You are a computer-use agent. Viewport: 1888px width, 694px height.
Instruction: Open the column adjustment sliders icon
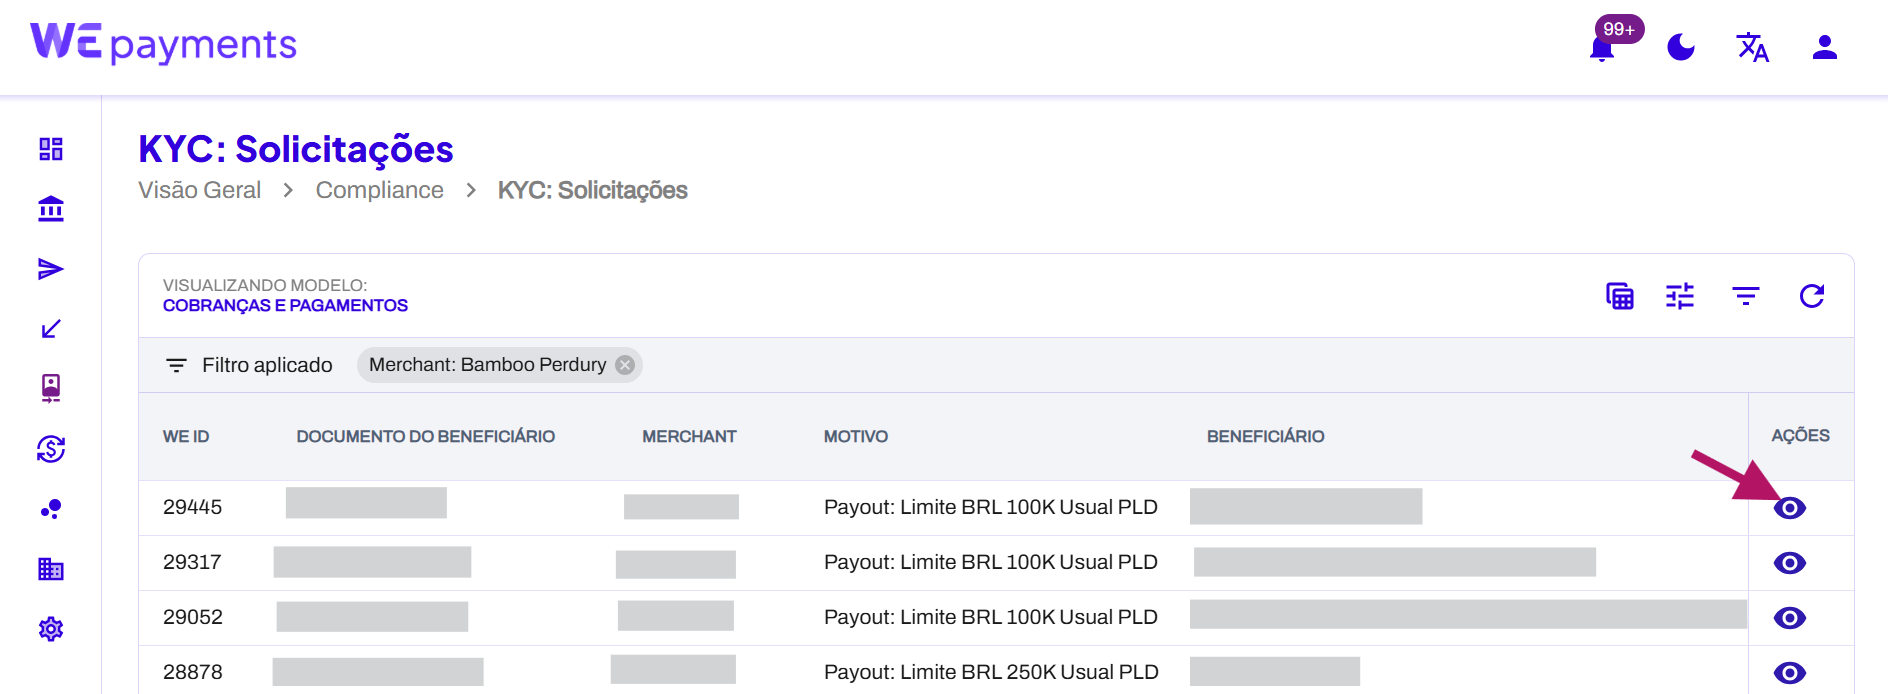1680,296
